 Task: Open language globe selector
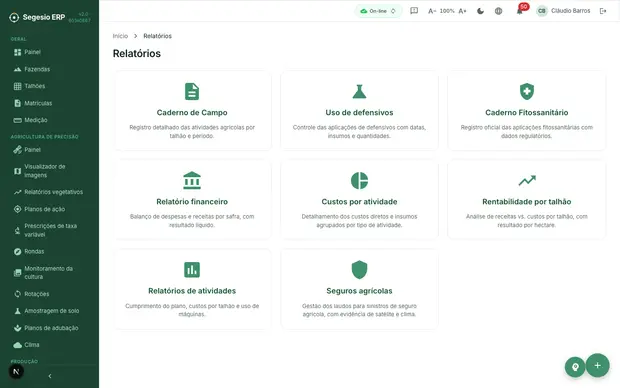(499, 11)
